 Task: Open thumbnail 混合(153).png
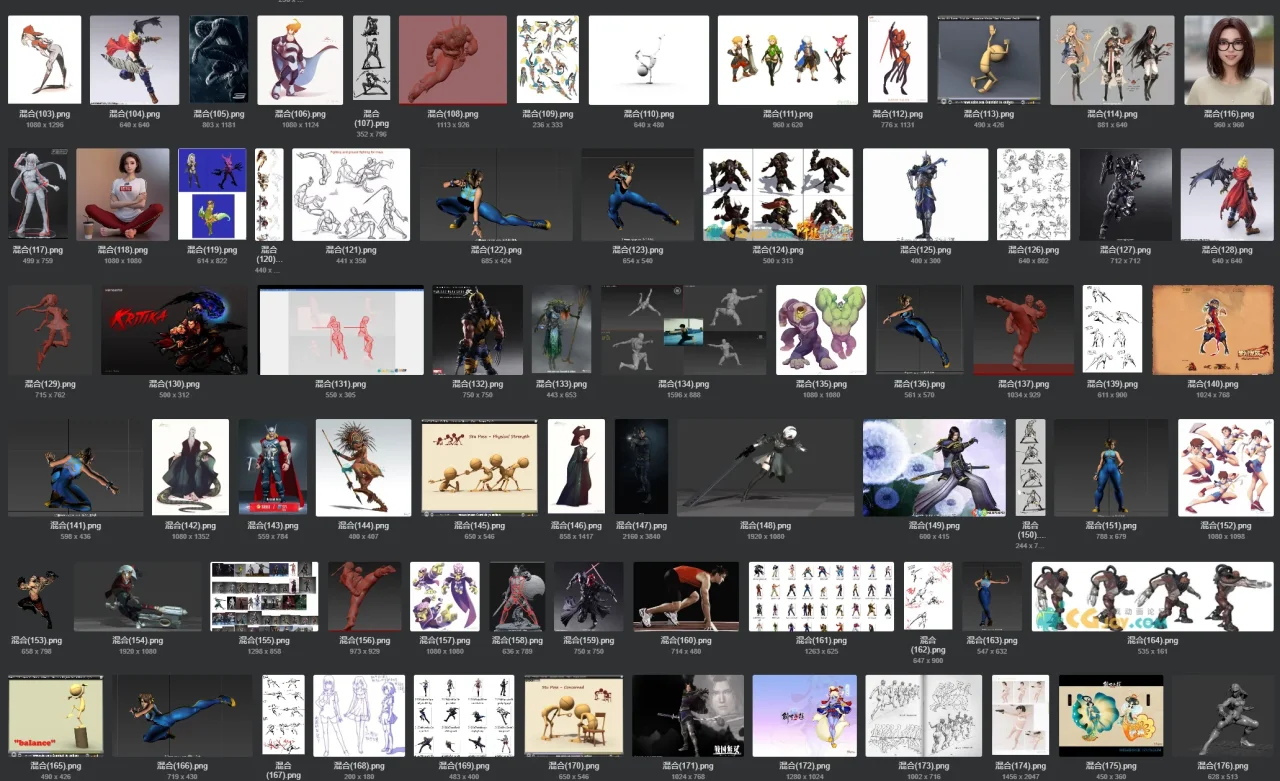coord(37,596)
